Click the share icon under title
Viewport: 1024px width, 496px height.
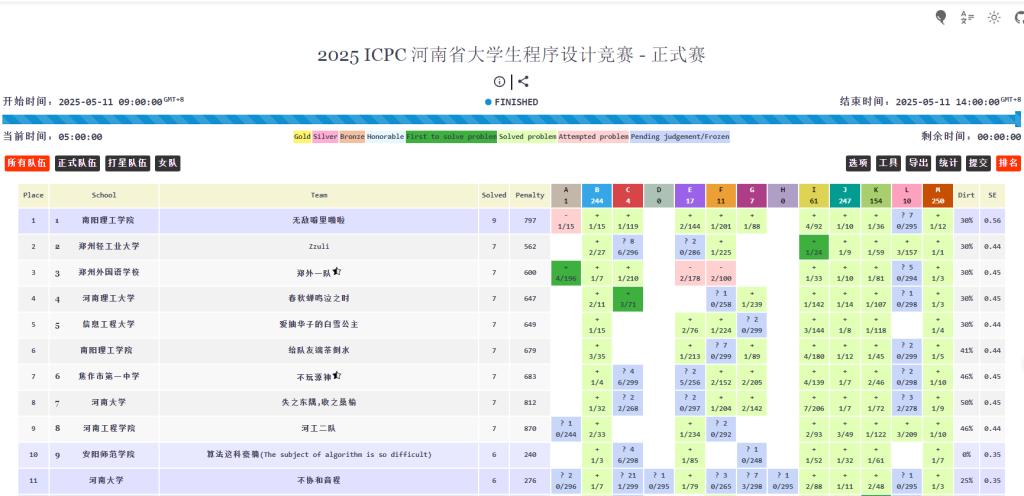coord(523,82)
